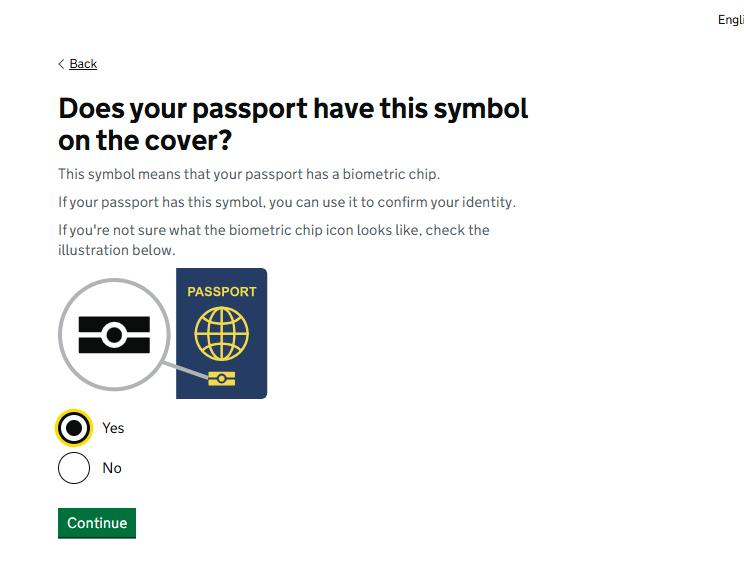Screen dimensions: 744x578
Task: Click the yellow globe icon on passport
Action: [x=222, y=334]
